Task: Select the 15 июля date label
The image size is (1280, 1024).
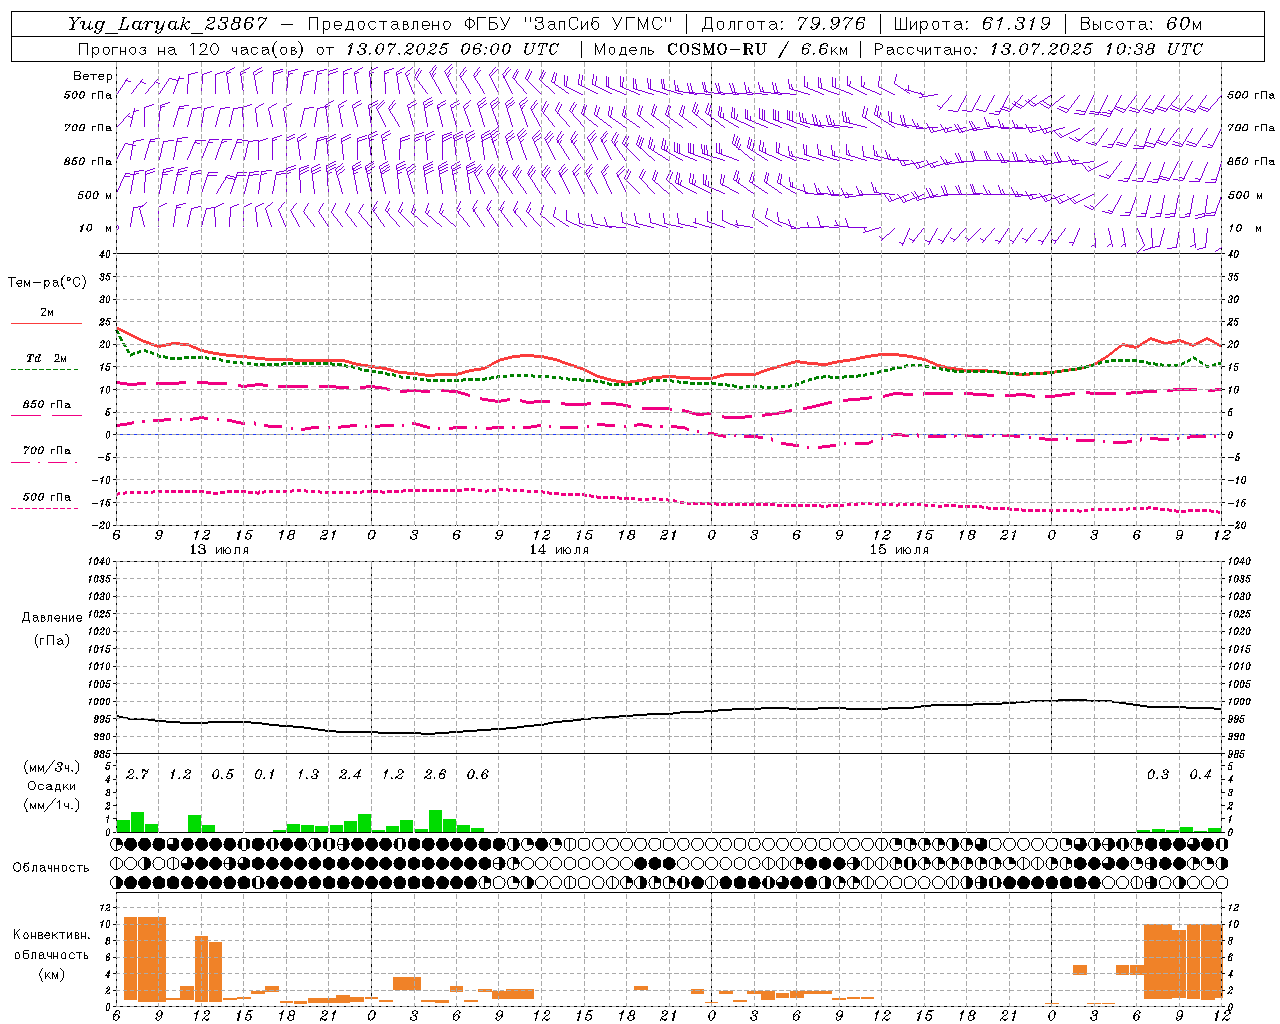Action: [899, 550]
